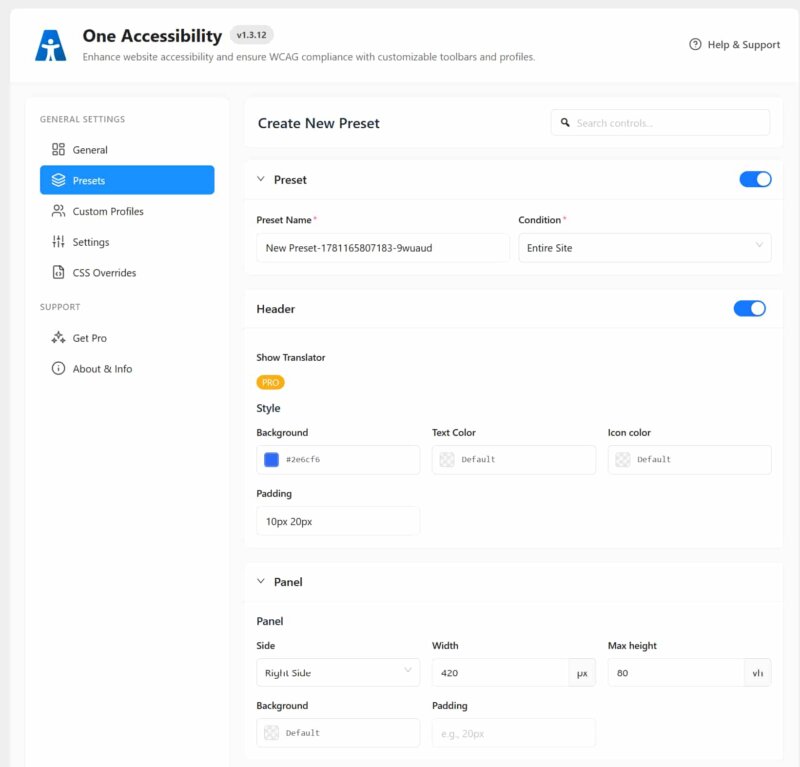Click the One Accessibility logo icon

[51, 45]
